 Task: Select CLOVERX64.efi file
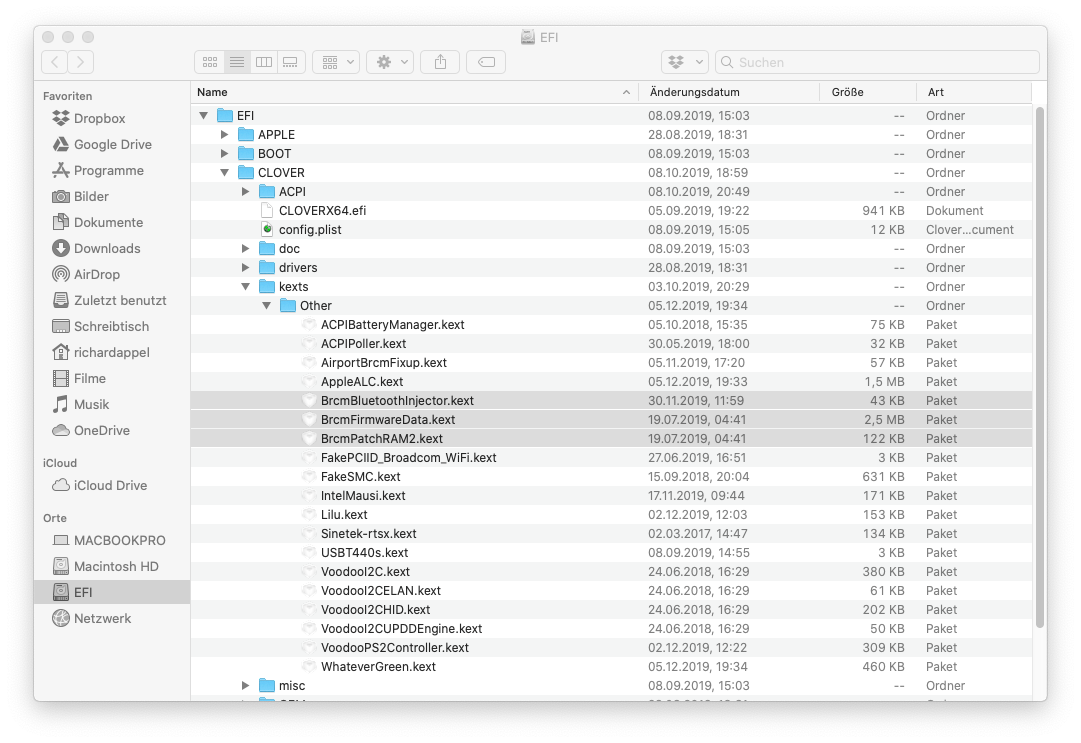(x=612, y=211)
